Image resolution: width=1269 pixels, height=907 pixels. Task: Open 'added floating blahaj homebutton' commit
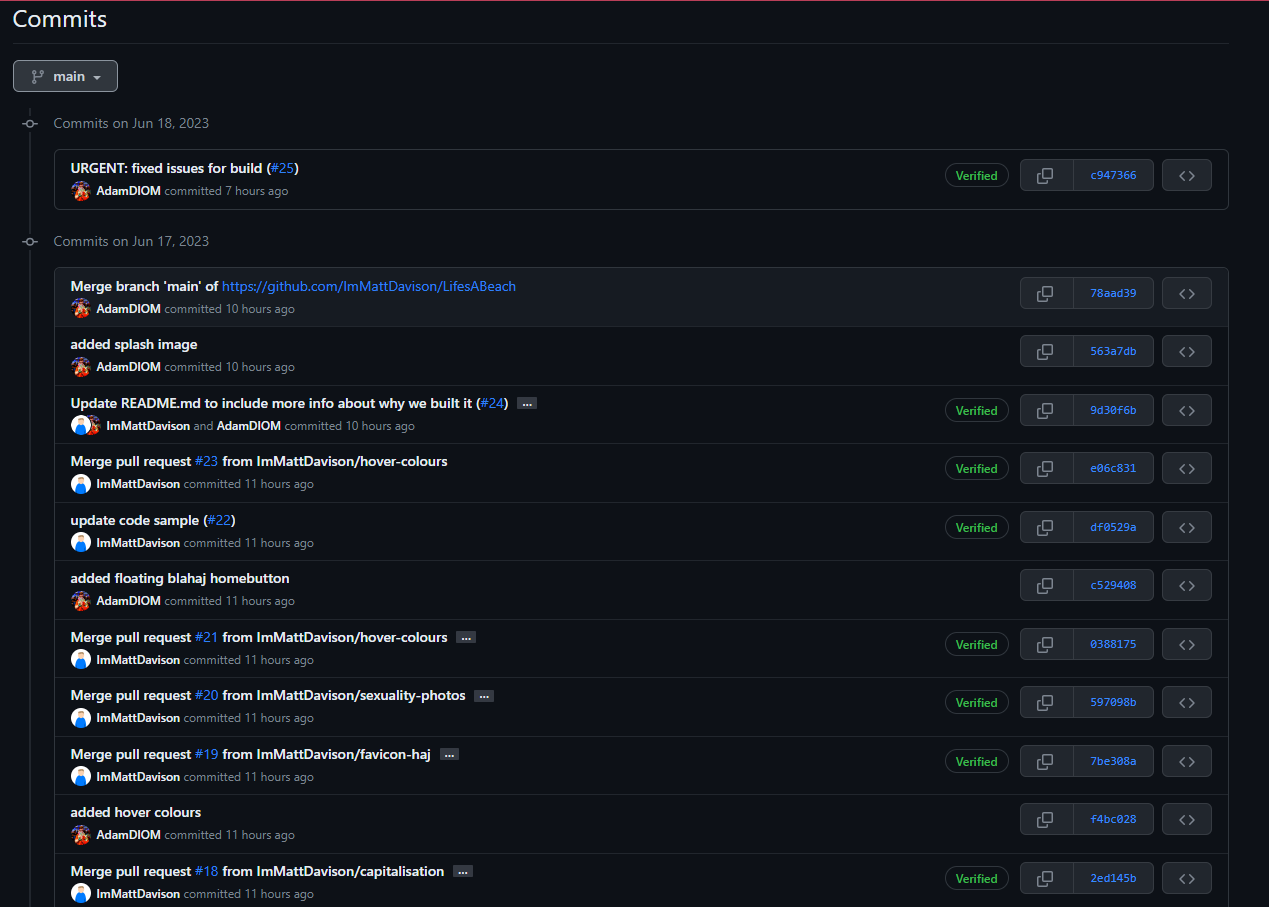(x=180, y=578)
